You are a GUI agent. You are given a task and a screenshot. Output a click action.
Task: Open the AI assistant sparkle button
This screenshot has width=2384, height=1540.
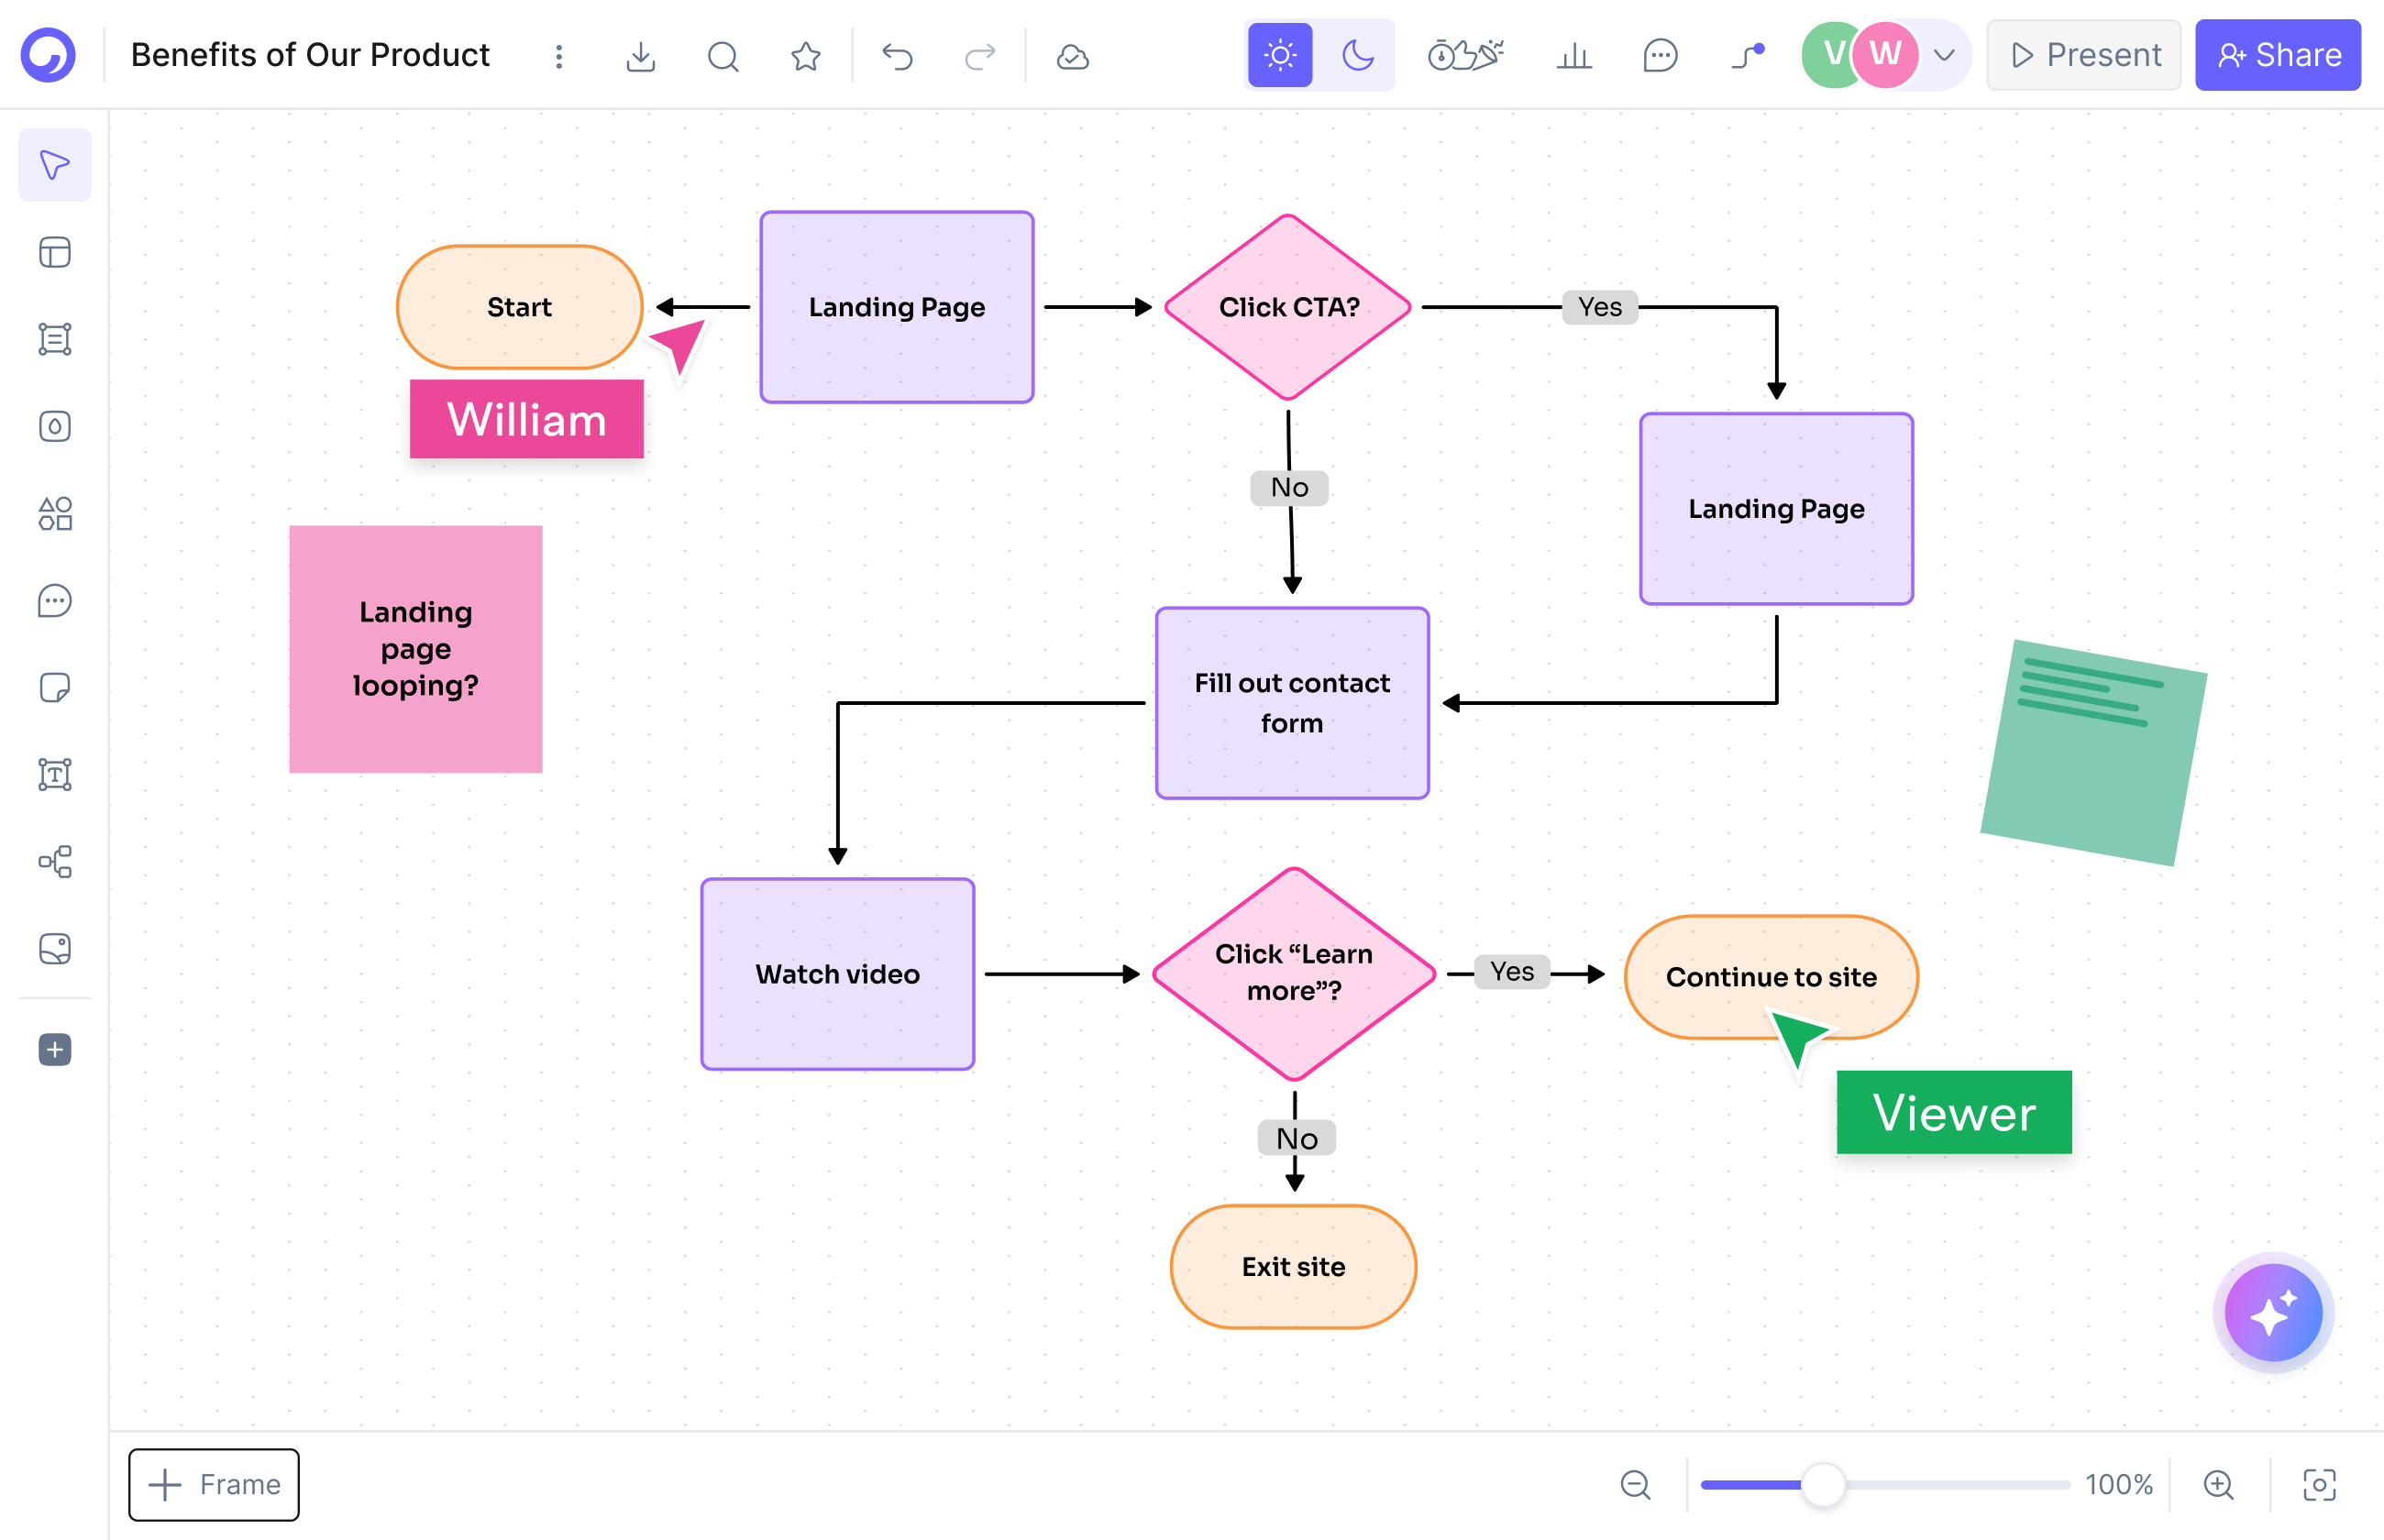coord(2273,1312)
